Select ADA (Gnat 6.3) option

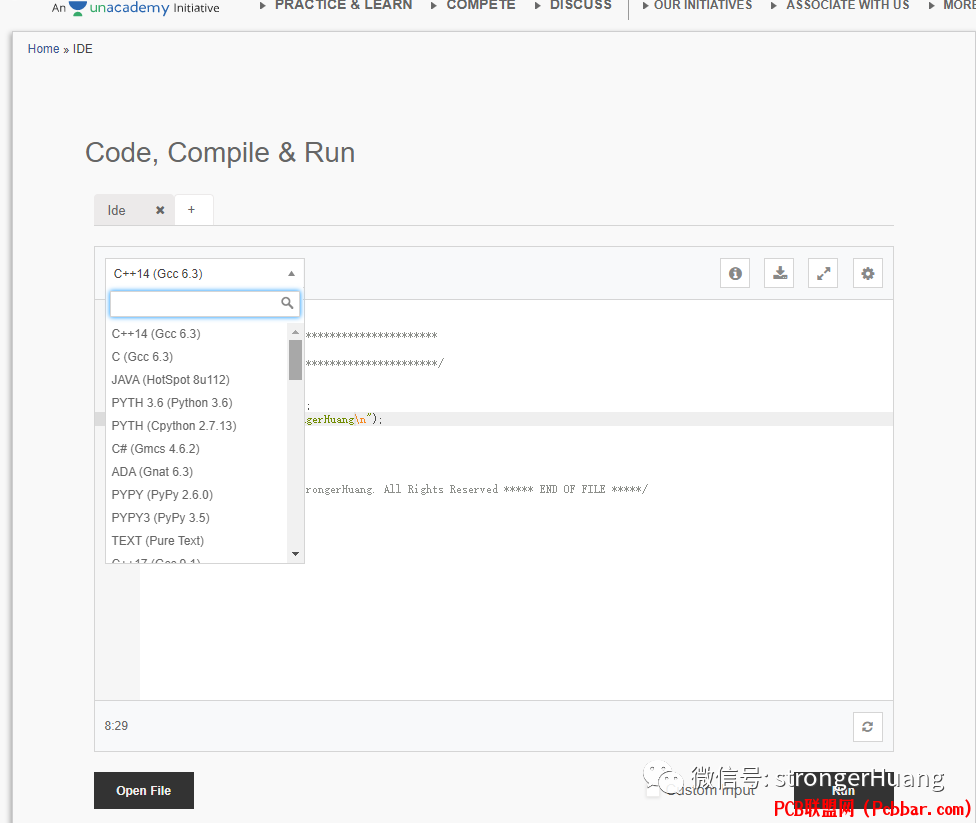pos(197,472)
